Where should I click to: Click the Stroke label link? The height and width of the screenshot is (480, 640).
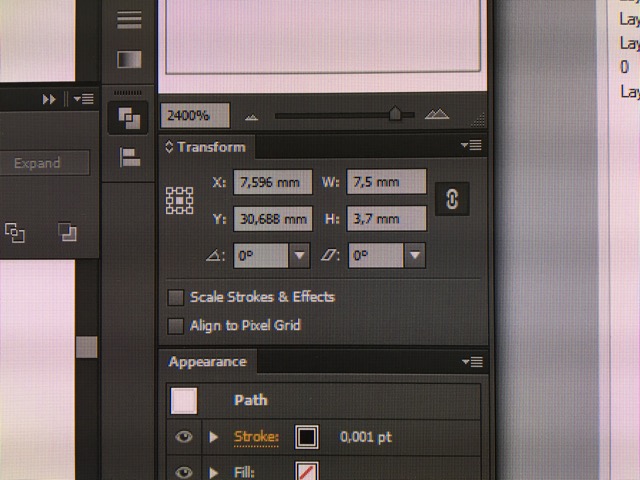tap(256, 437)
